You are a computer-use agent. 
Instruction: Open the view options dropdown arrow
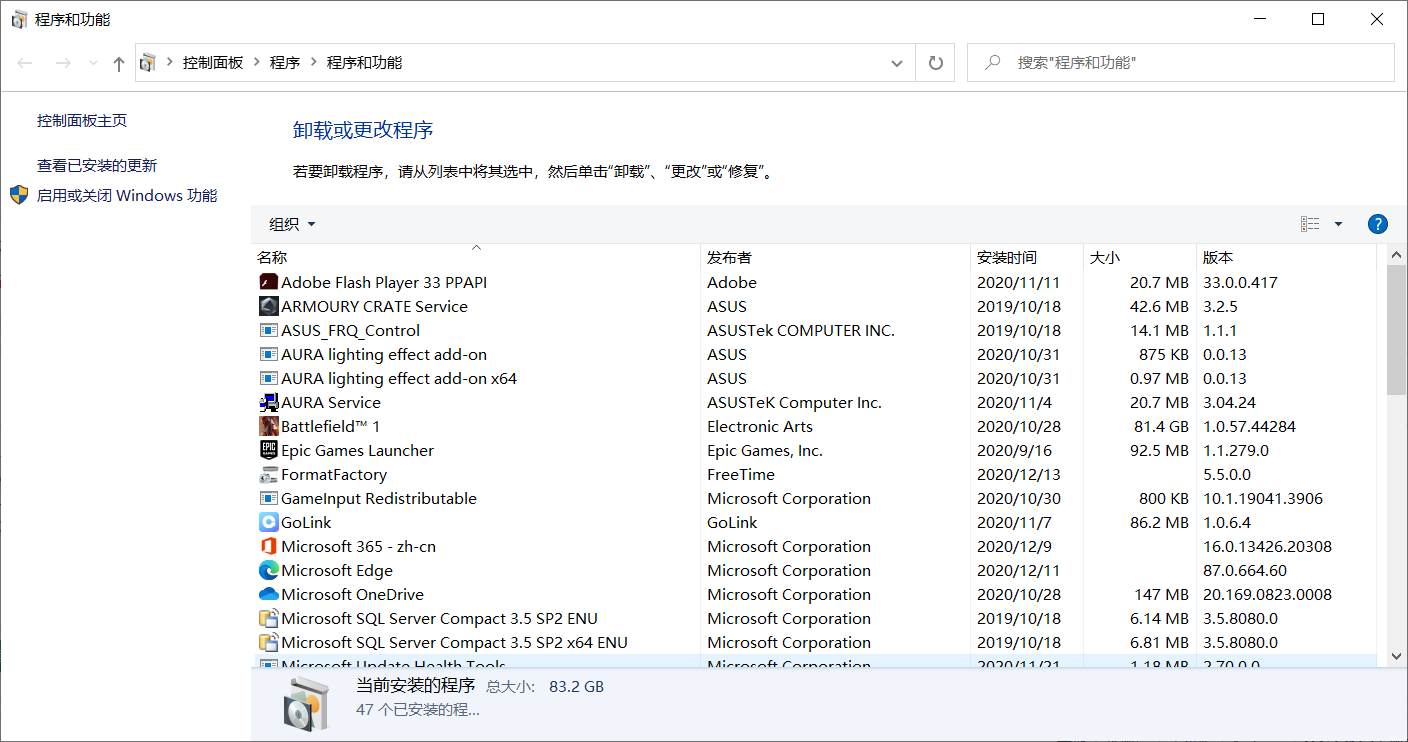[1338, 224]
